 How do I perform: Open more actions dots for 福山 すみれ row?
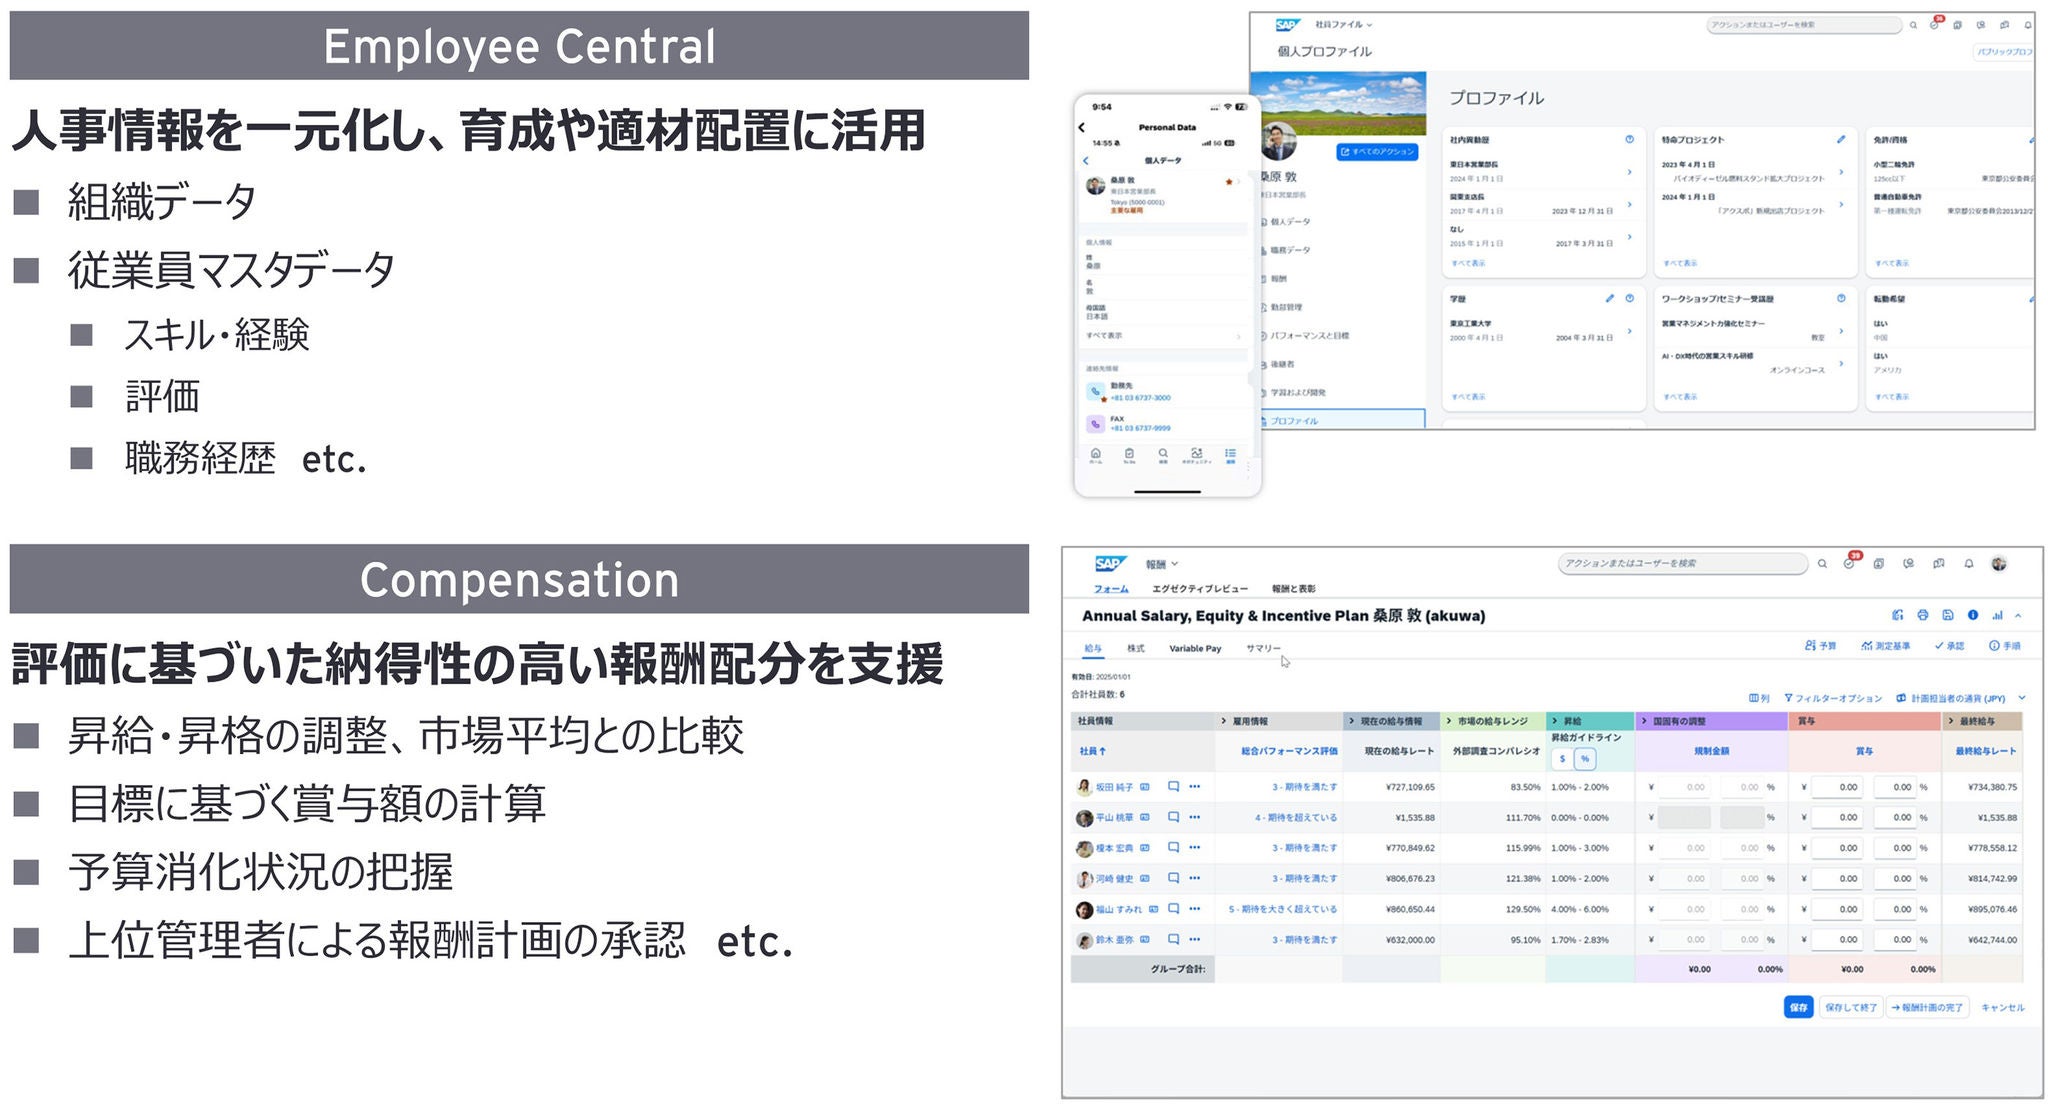(1194, 909)
